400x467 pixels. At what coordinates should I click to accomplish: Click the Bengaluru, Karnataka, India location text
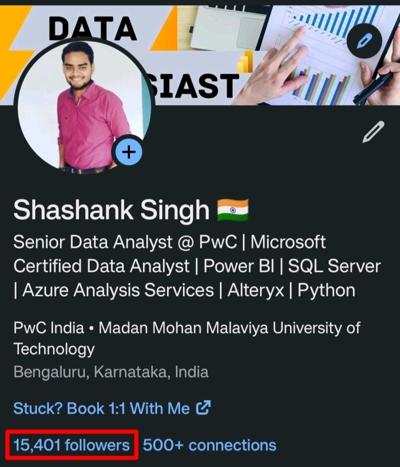pos(111,372)
